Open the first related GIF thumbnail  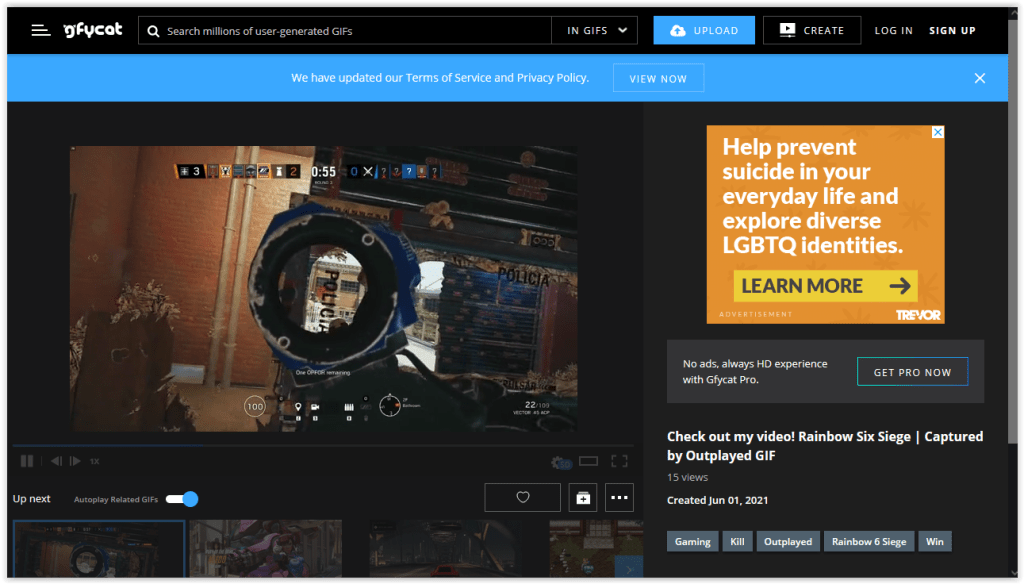pos(97,549)
